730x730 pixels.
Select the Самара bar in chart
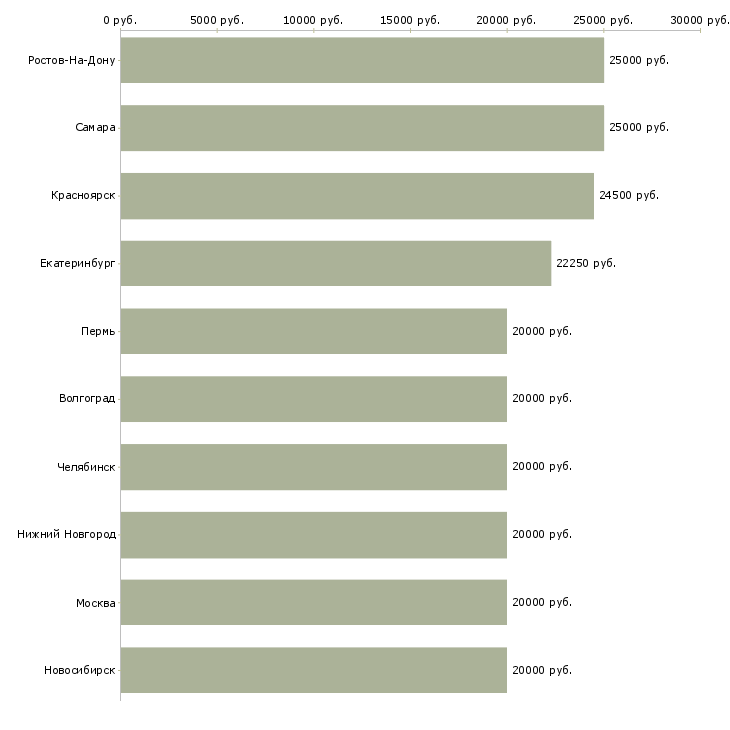point(362,128)
